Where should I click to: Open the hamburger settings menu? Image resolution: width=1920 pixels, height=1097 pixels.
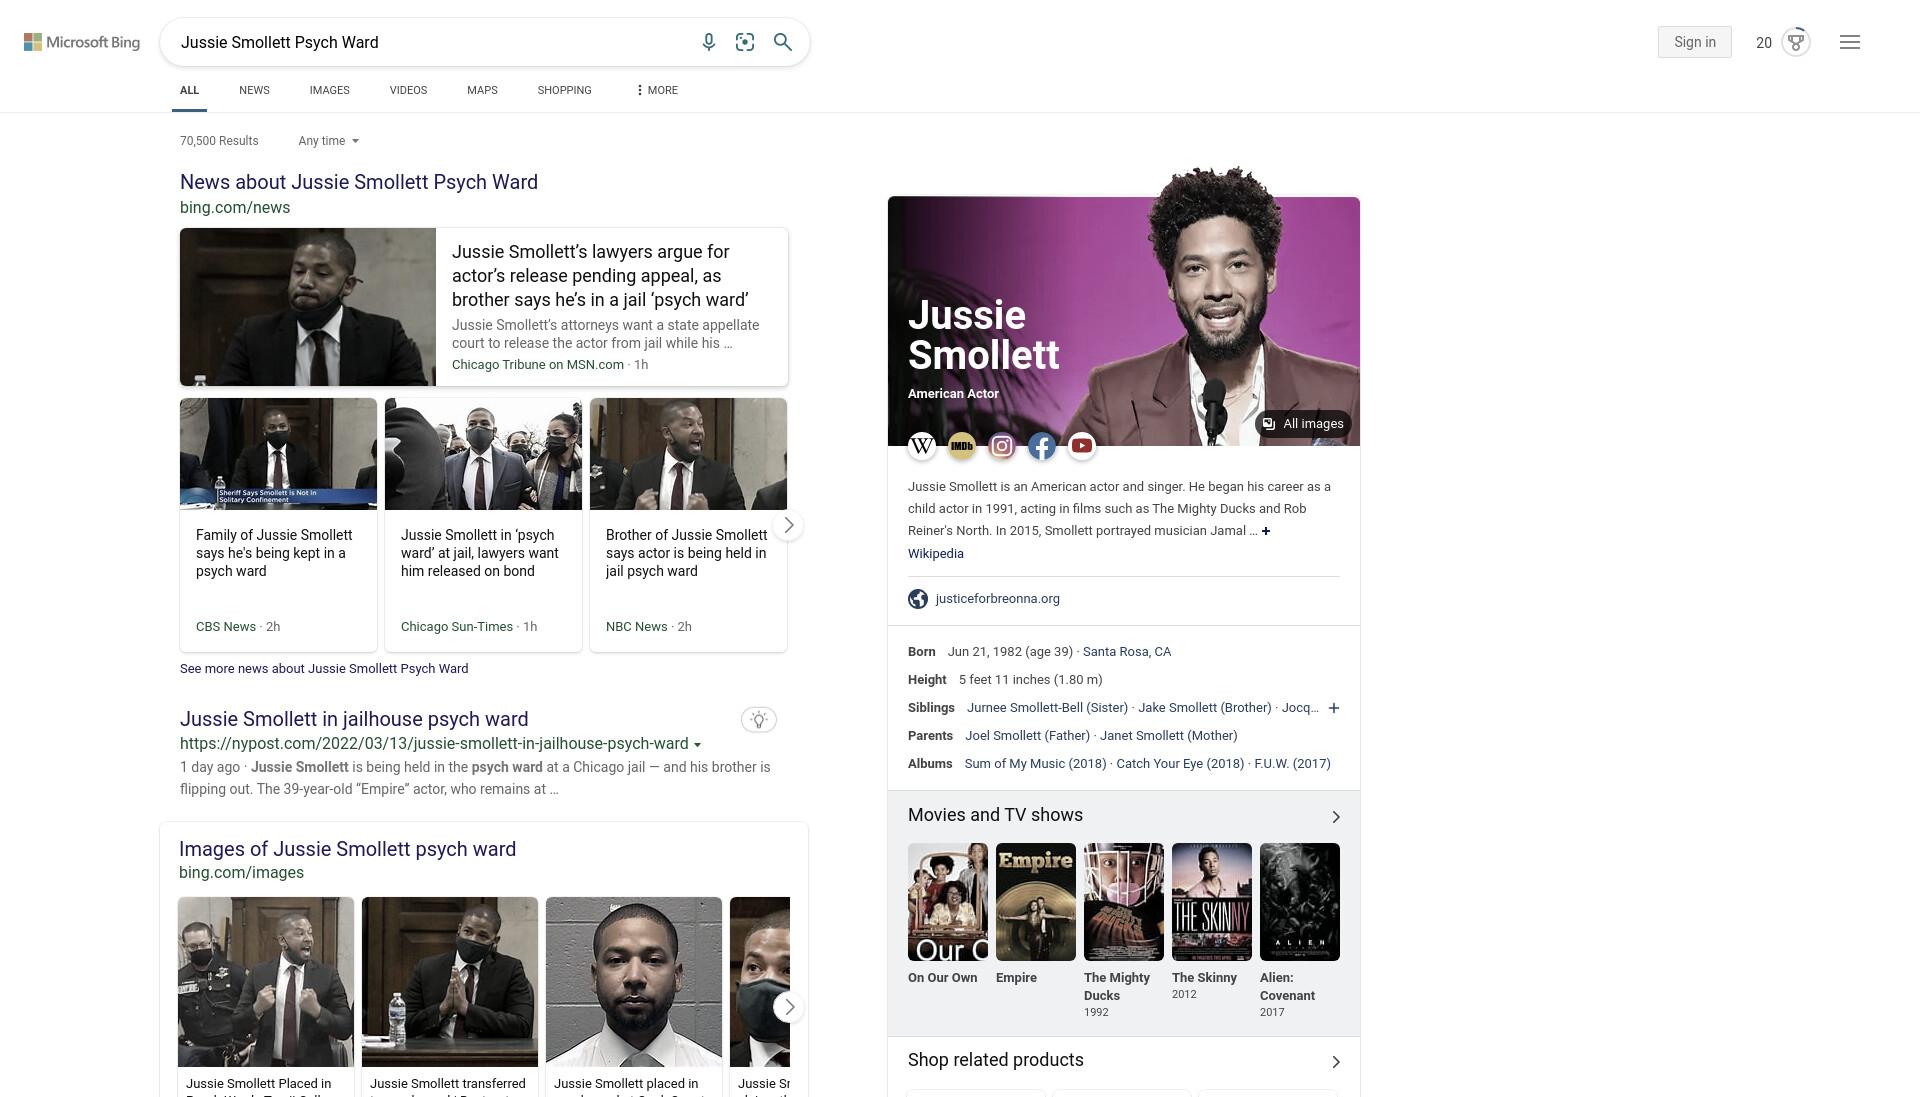[x=1850, y=42]
